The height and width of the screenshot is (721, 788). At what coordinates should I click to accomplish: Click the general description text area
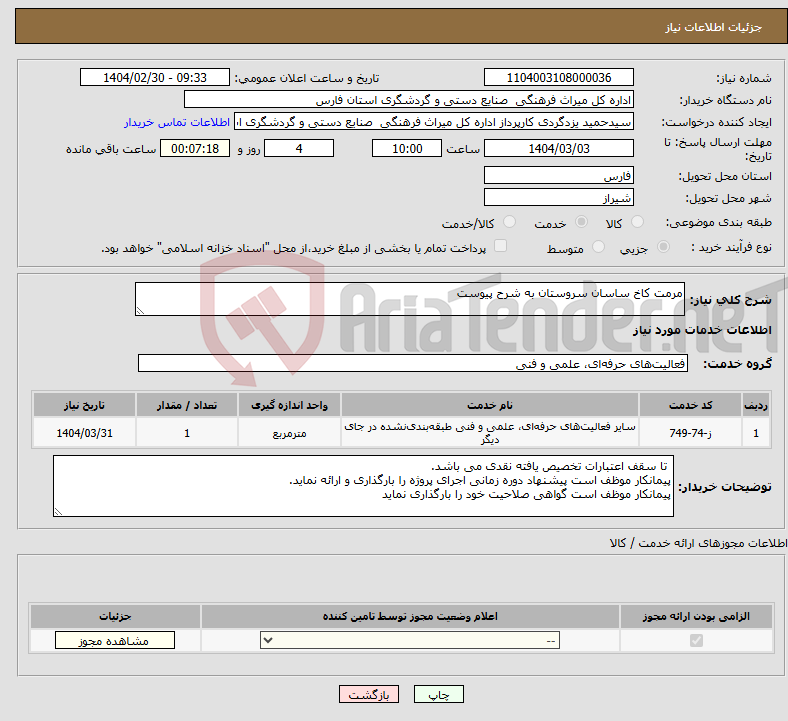pos(410,299)
